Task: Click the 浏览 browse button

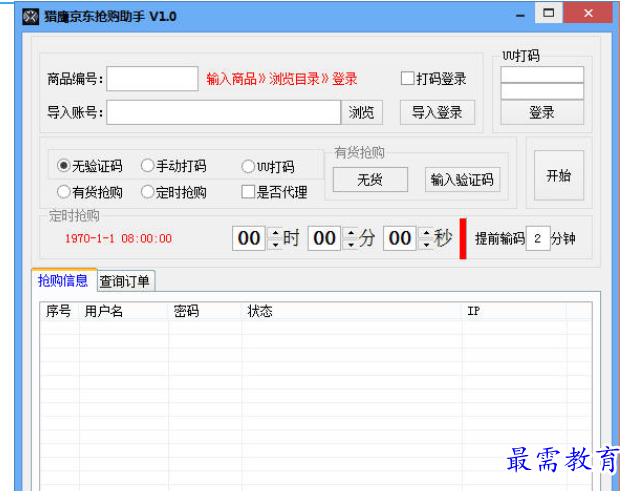Action: [362, 113]
